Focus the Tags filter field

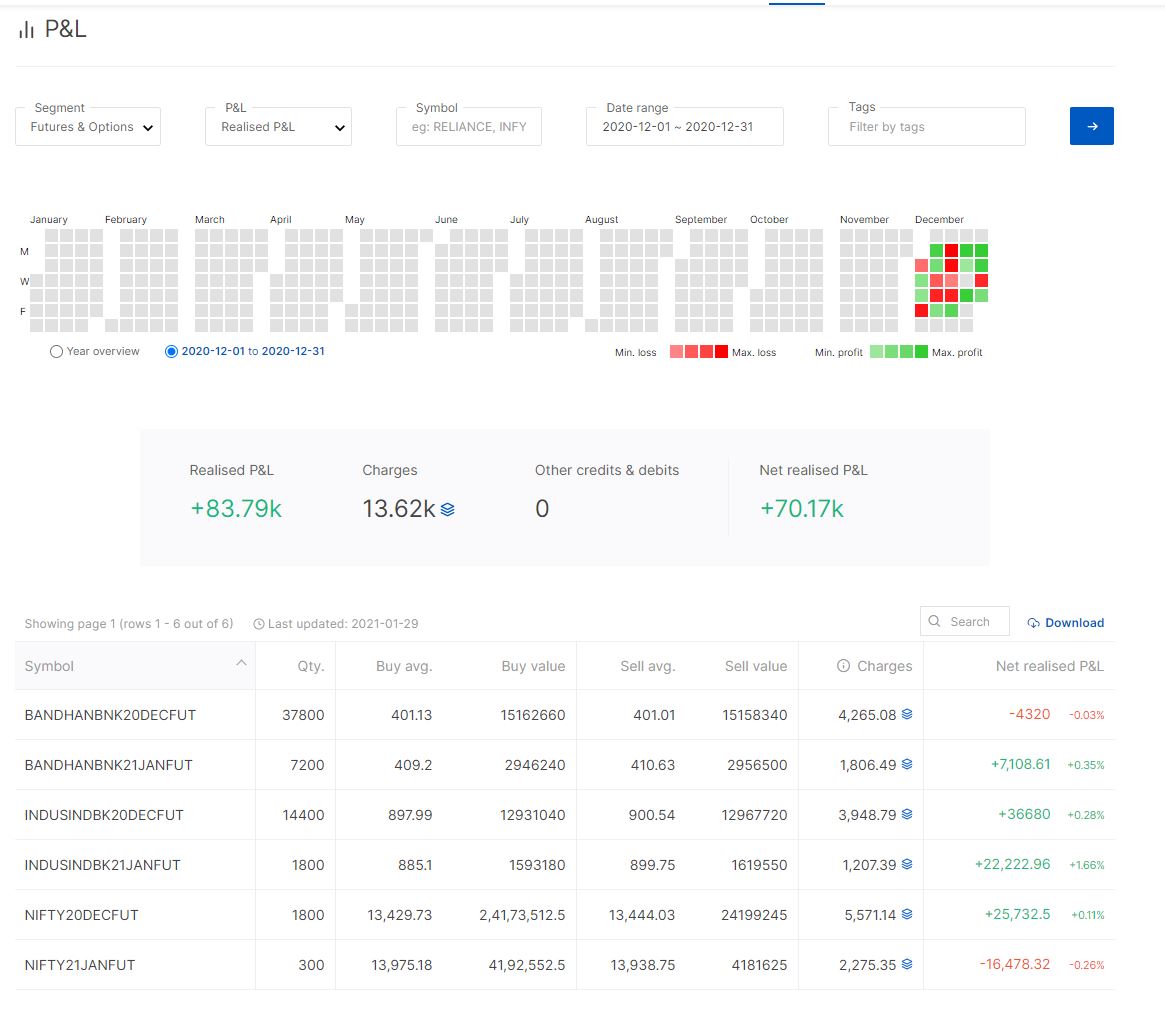point(927,126)
